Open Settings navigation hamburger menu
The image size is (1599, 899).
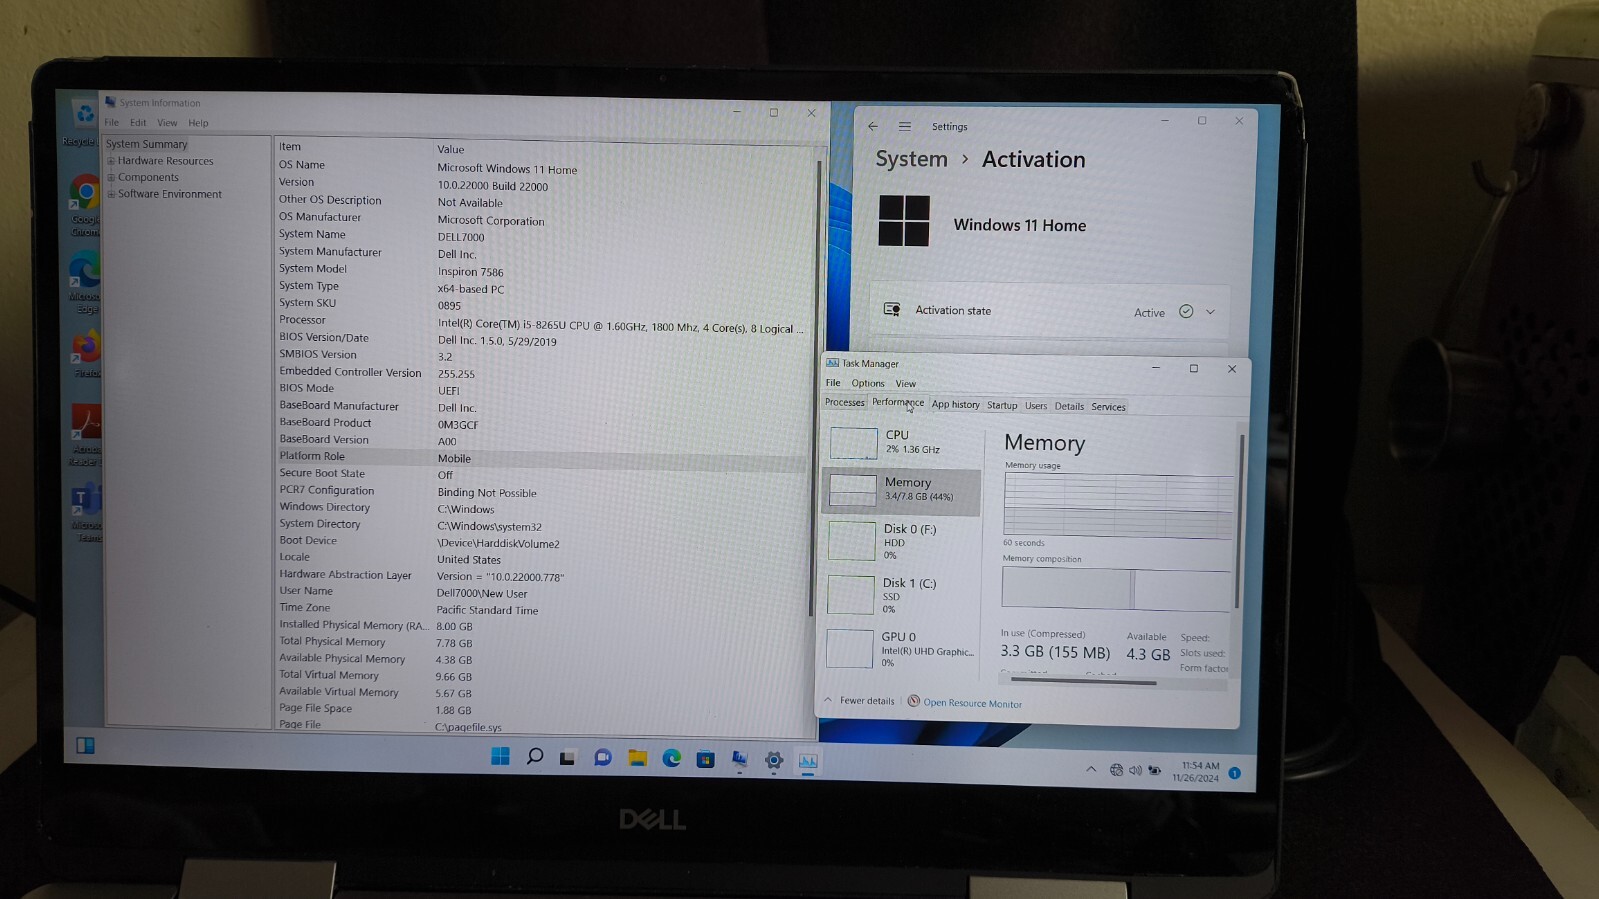(905, 126)
